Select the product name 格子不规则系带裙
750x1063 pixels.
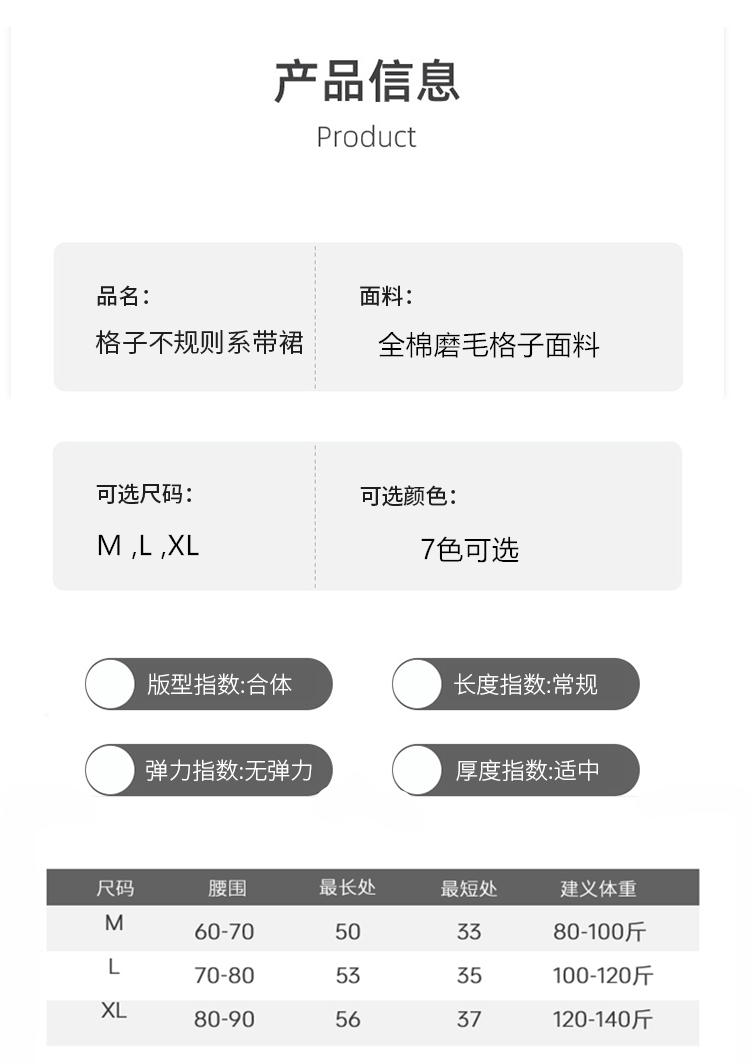tap(199, 344)
